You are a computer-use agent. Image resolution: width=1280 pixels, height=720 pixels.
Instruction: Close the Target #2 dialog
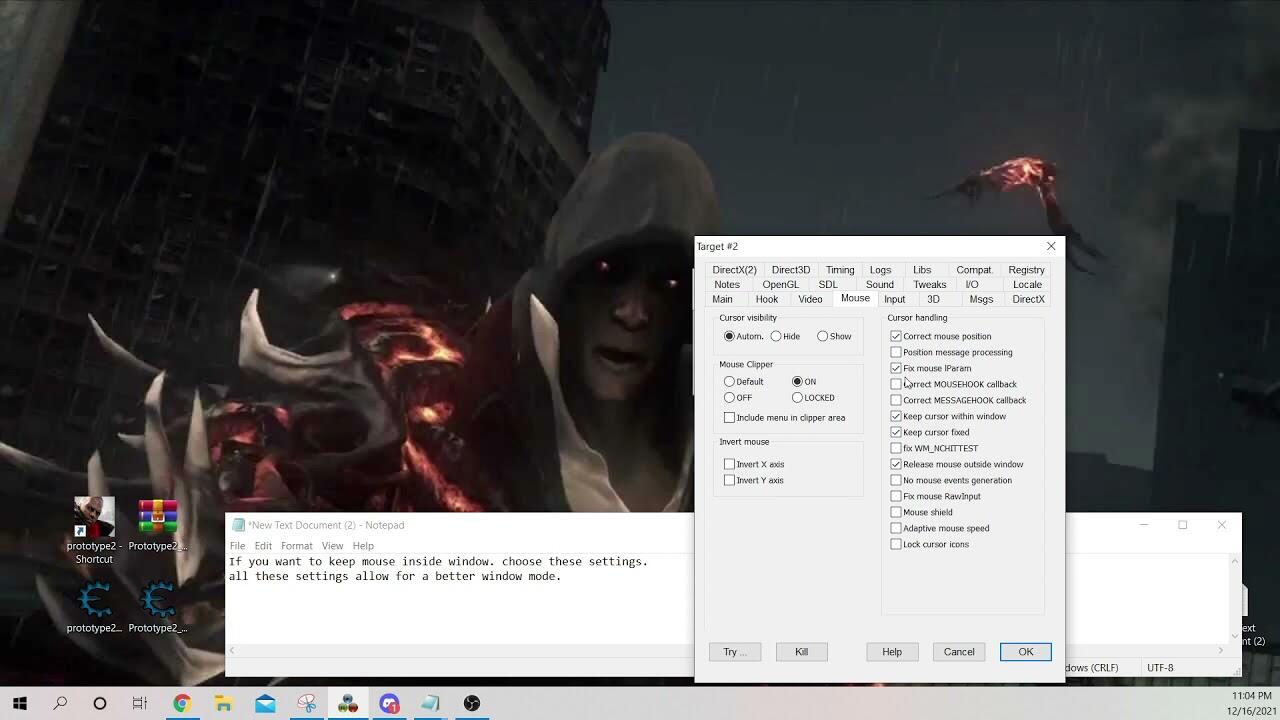1051,246
